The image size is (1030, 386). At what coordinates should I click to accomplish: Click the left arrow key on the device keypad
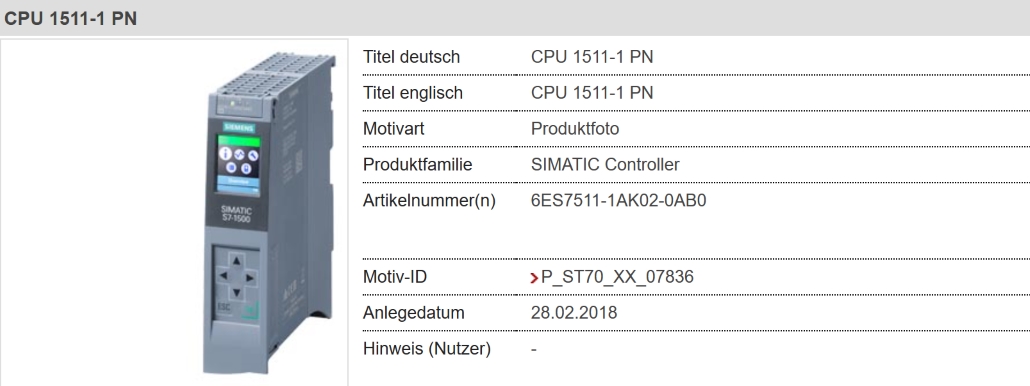click(x=223, y=276)
